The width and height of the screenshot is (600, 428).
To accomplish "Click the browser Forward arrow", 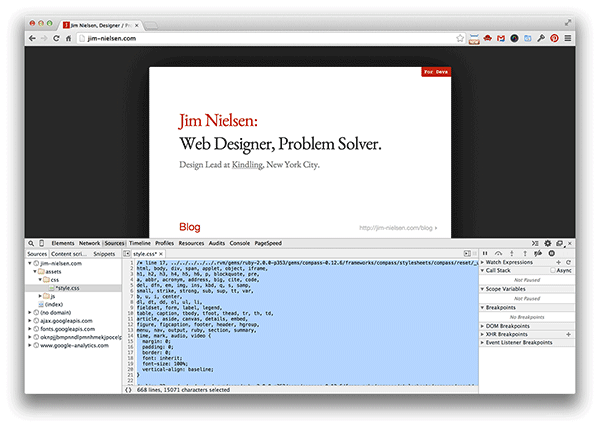I will 44,38.
